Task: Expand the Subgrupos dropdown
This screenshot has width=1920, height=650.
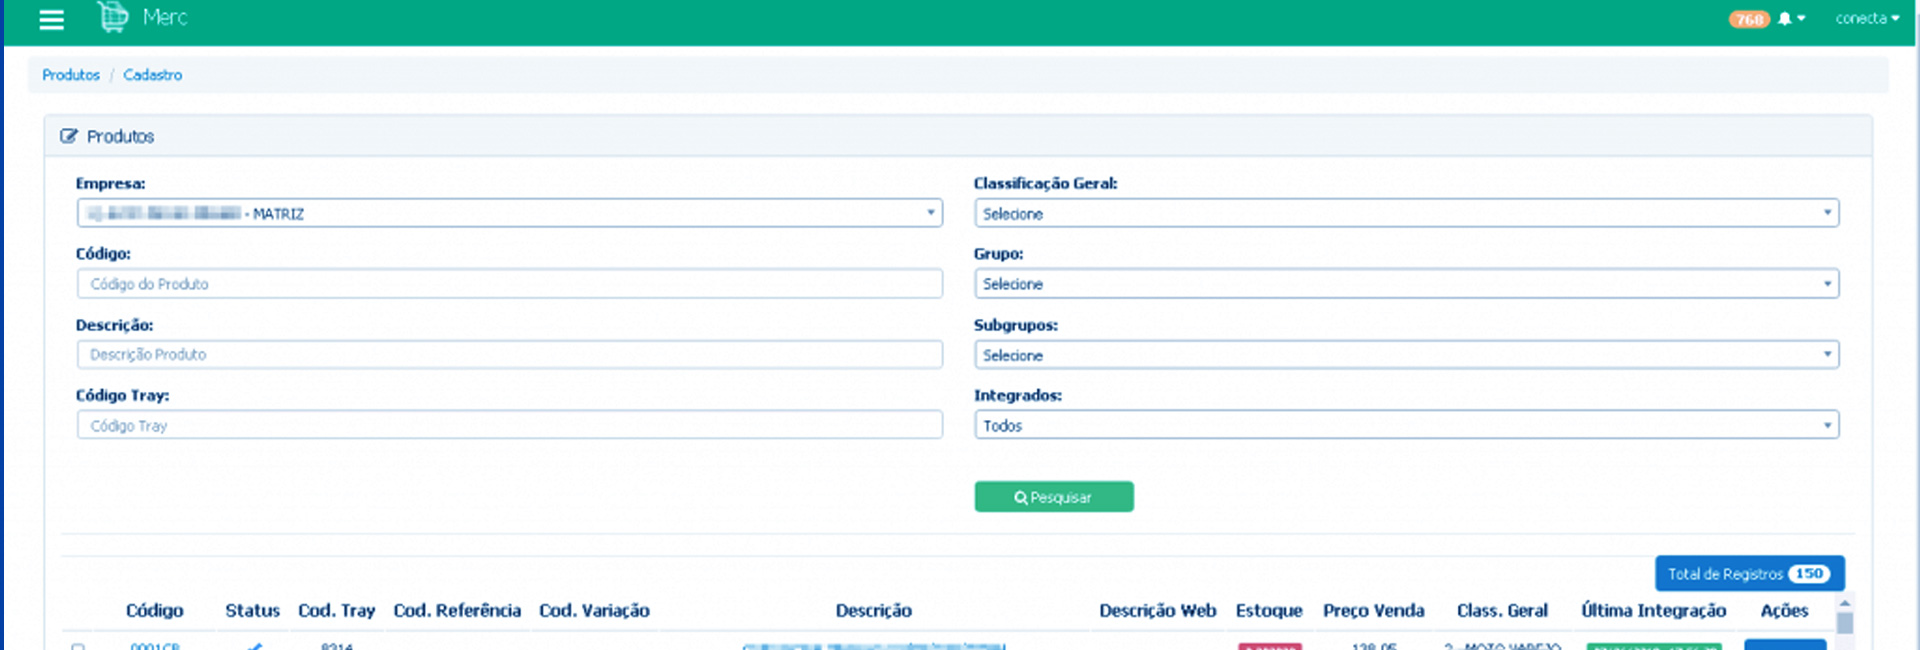Action: tap(1406, 355)
